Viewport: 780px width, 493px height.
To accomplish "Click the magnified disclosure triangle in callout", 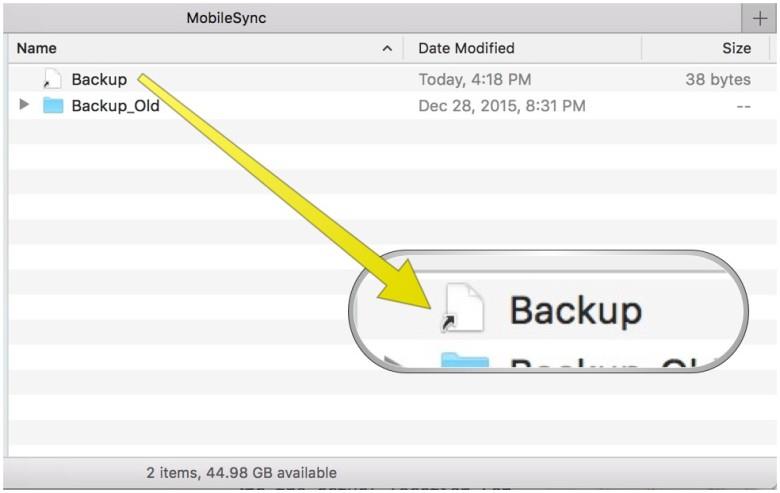I will (394, 363).
